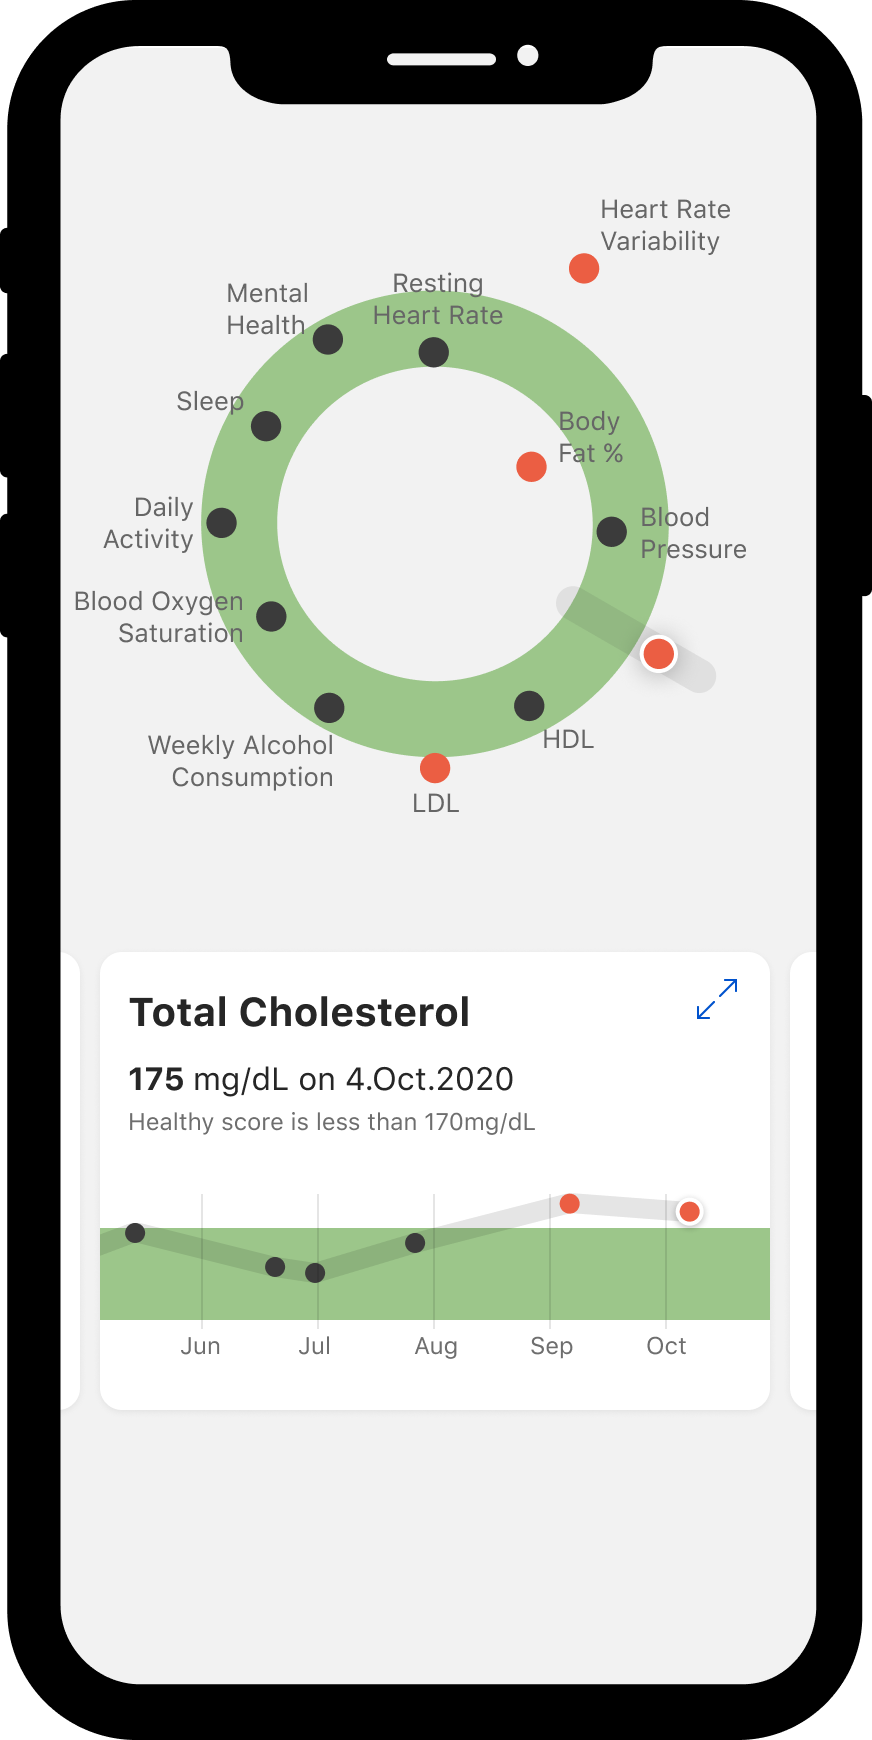This screenshot has width=872, height=1740.
Task: Tap the highlighted Total Cholesterol ring dot
Action: click(659, 654)
